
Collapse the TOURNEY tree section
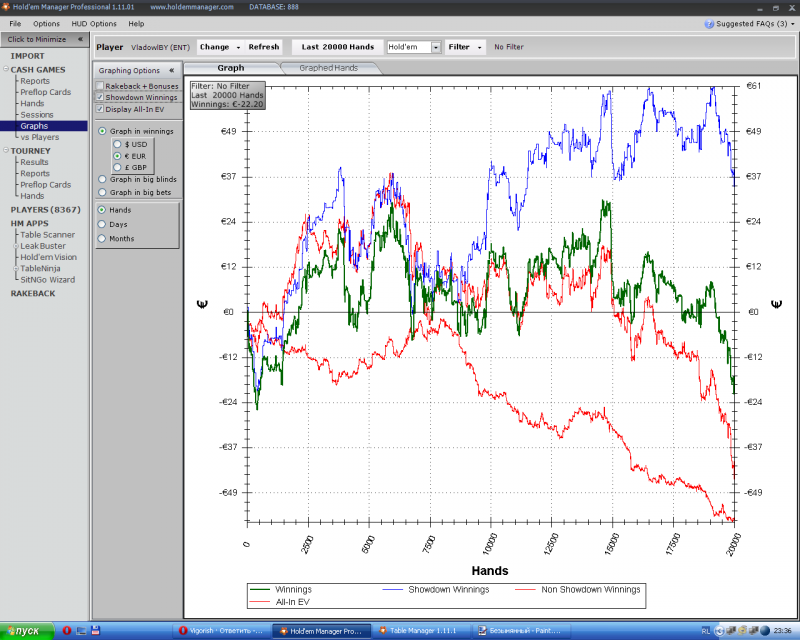click(6, 150)
